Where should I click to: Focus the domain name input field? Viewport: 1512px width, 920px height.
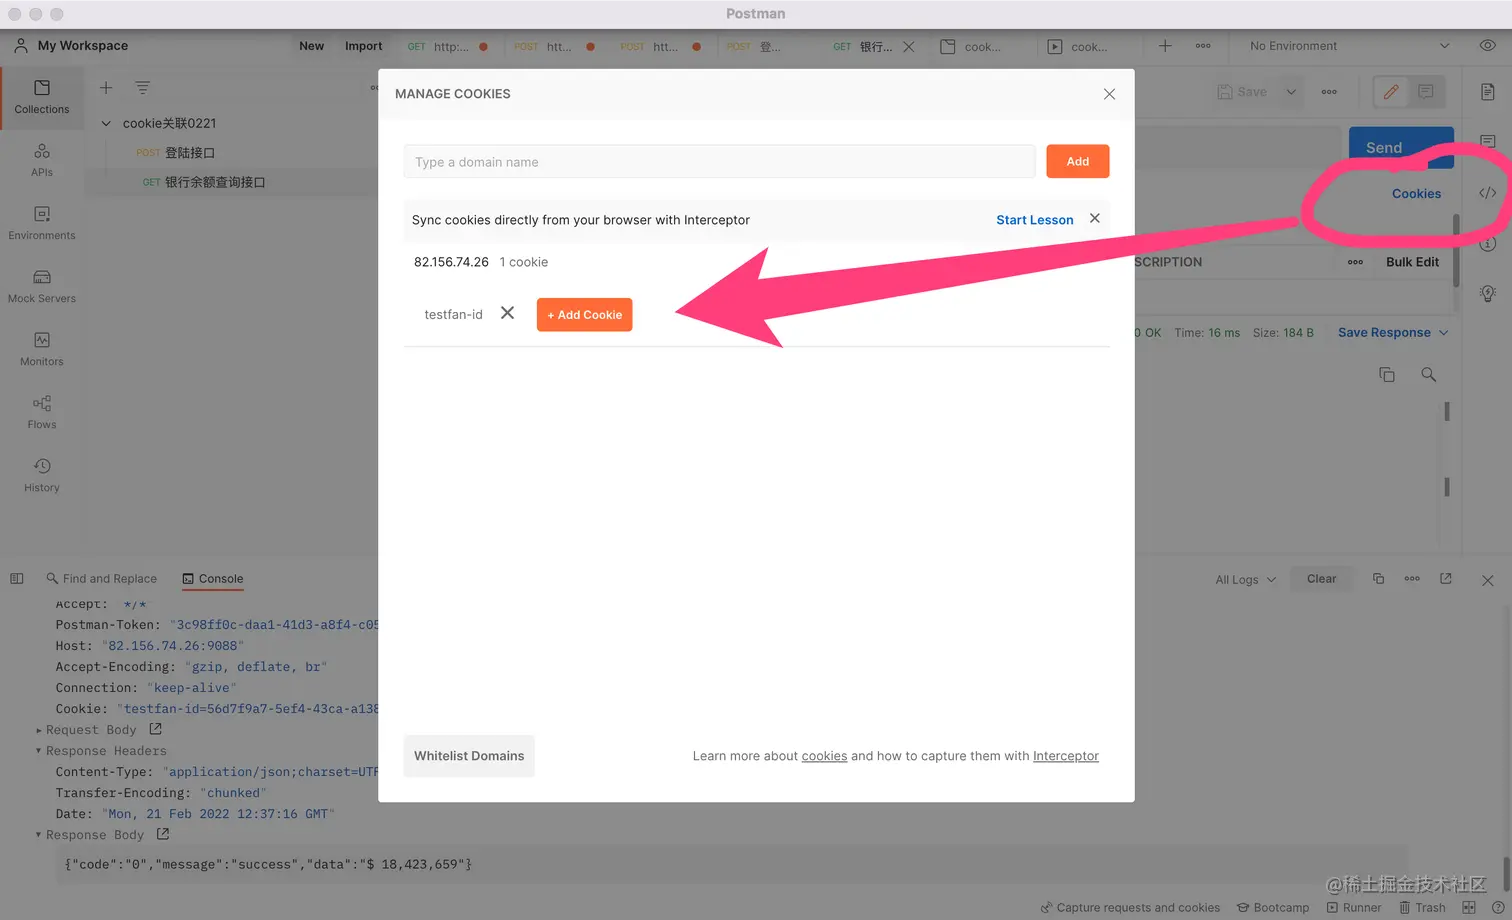pyautogui.click(x=719, y=162)
